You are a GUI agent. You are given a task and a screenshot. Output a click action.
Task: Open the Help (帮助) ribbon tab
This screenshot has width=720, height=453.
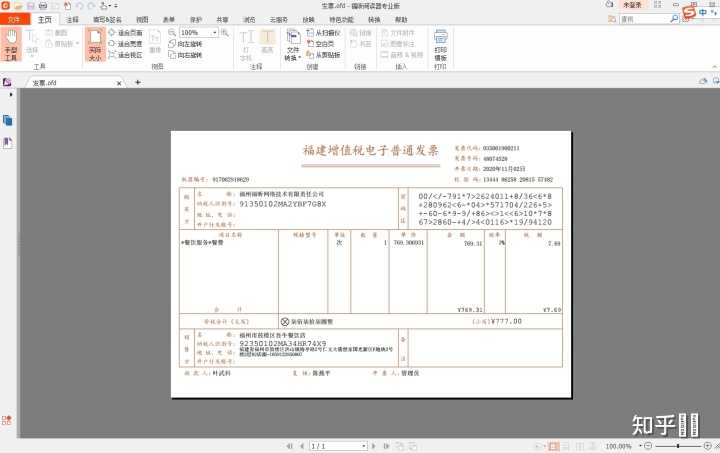401,19
